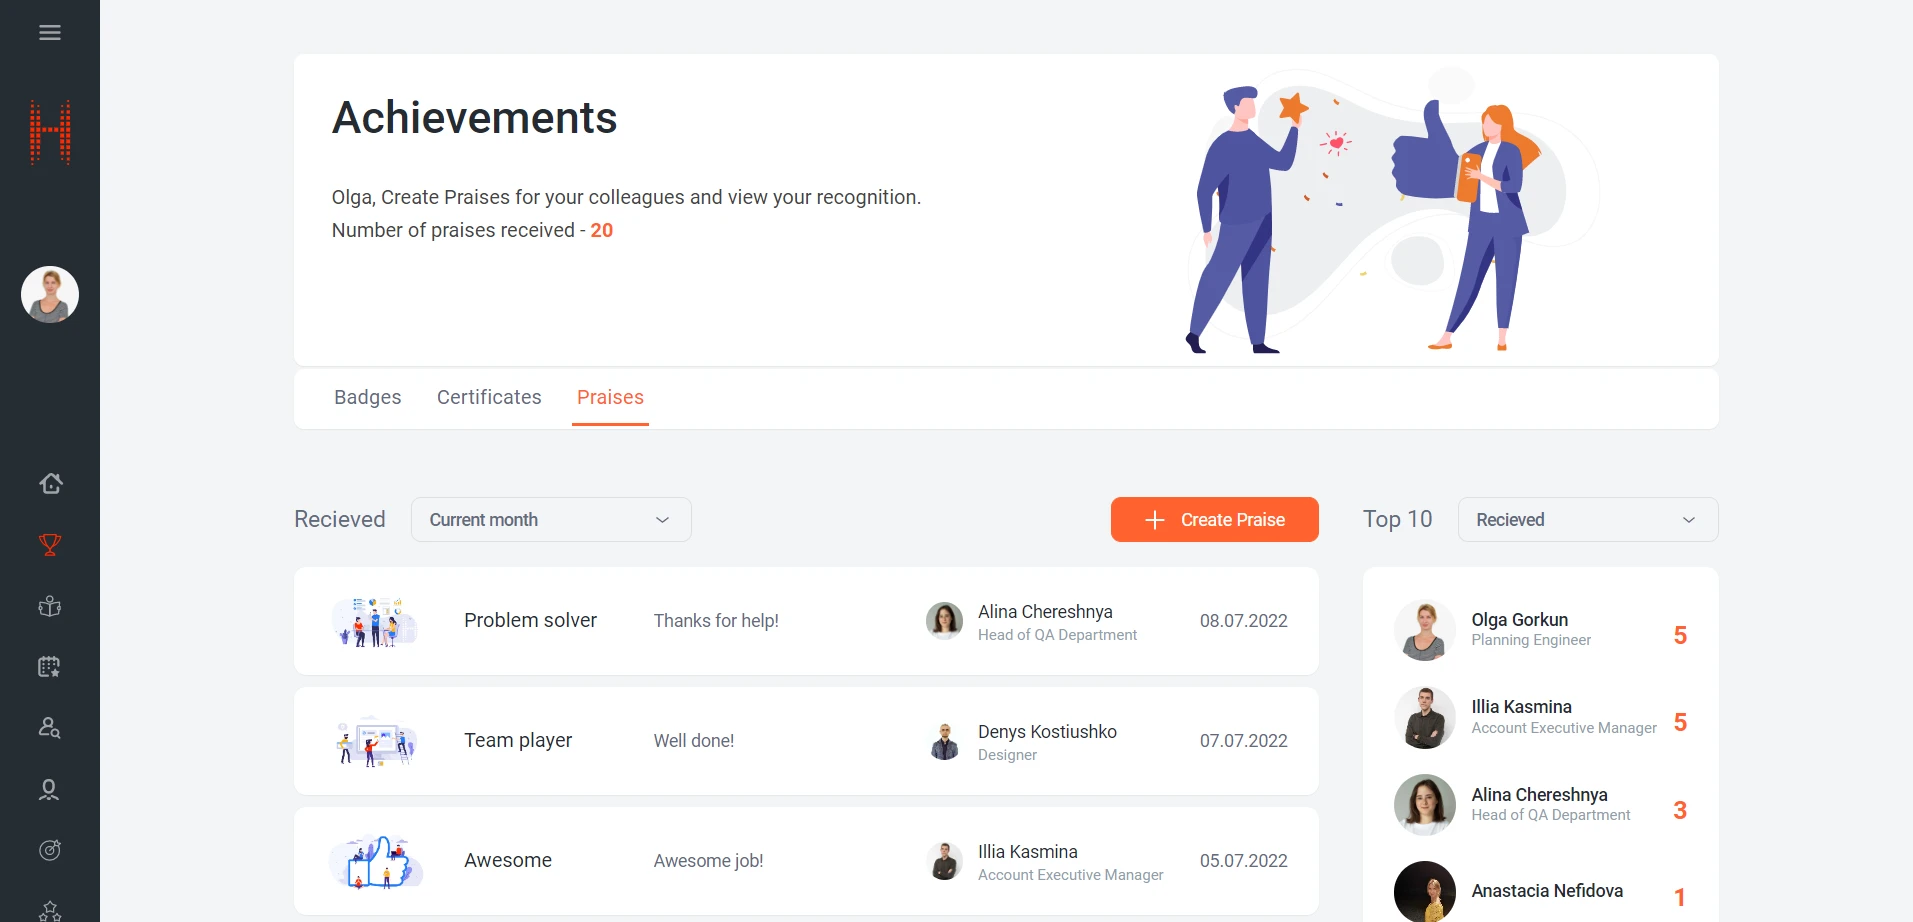
Task: Click the red H company logo
Action: pyautogui.click(x=50, y=132)
